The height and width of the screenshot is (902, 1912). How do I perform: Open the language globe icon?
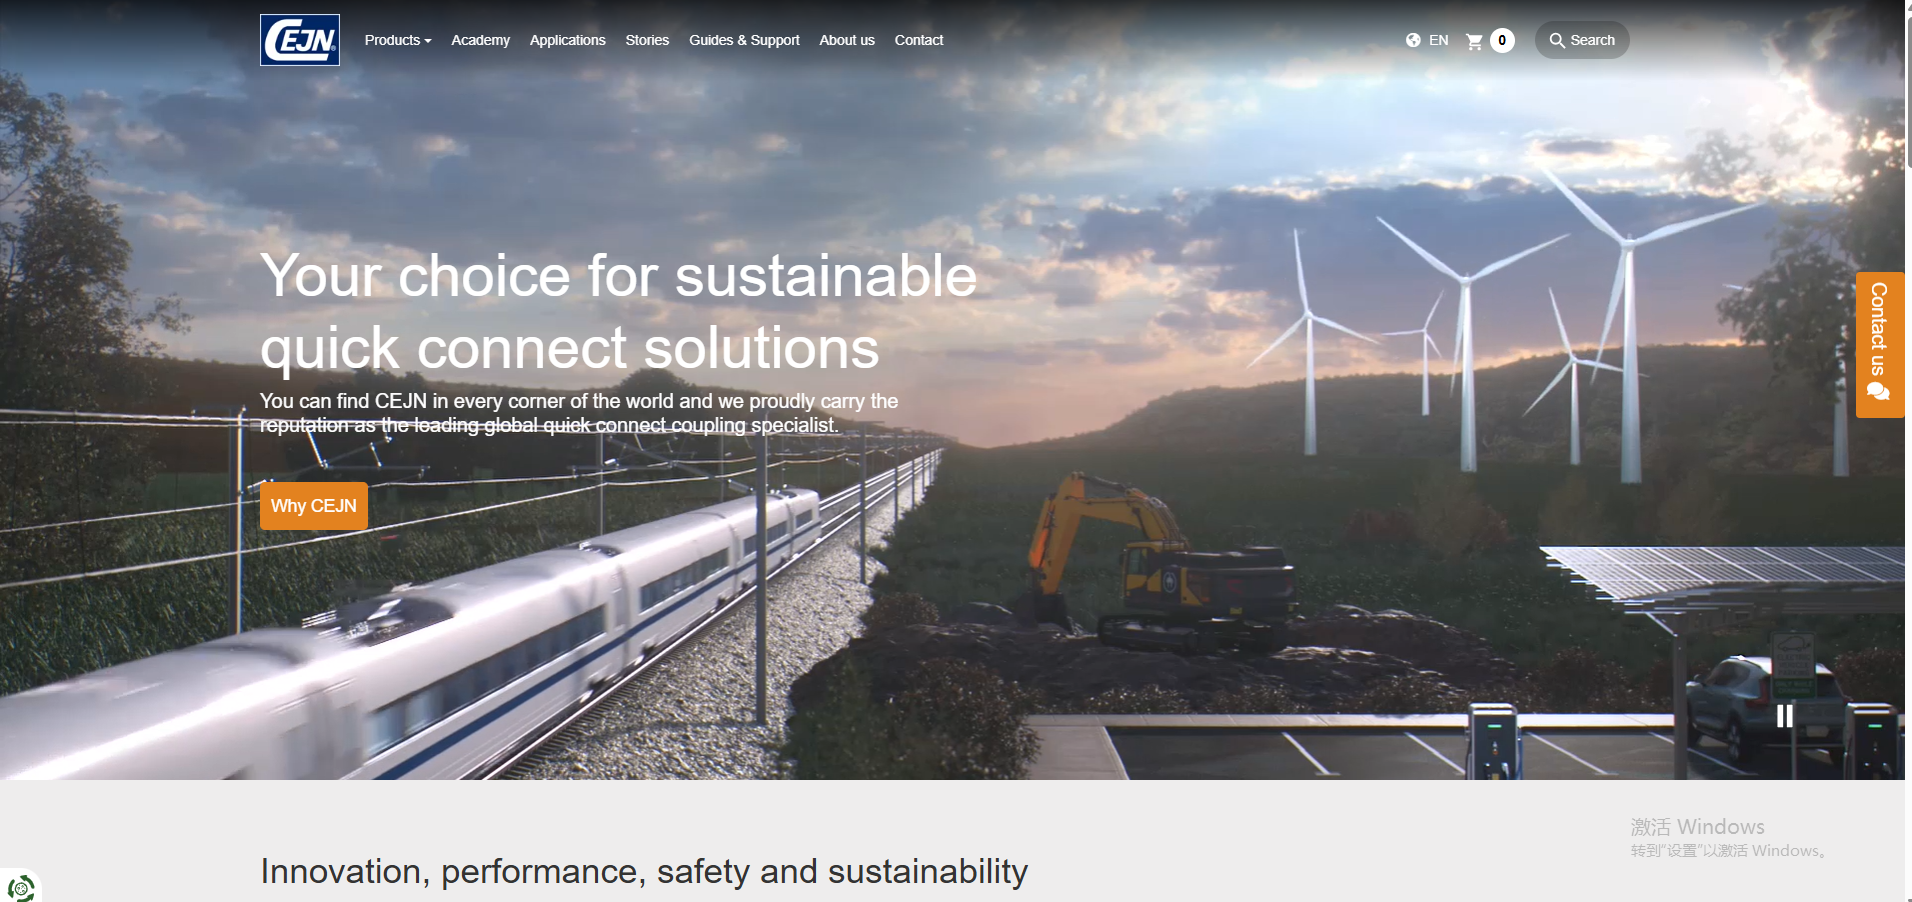point(1413,40)
